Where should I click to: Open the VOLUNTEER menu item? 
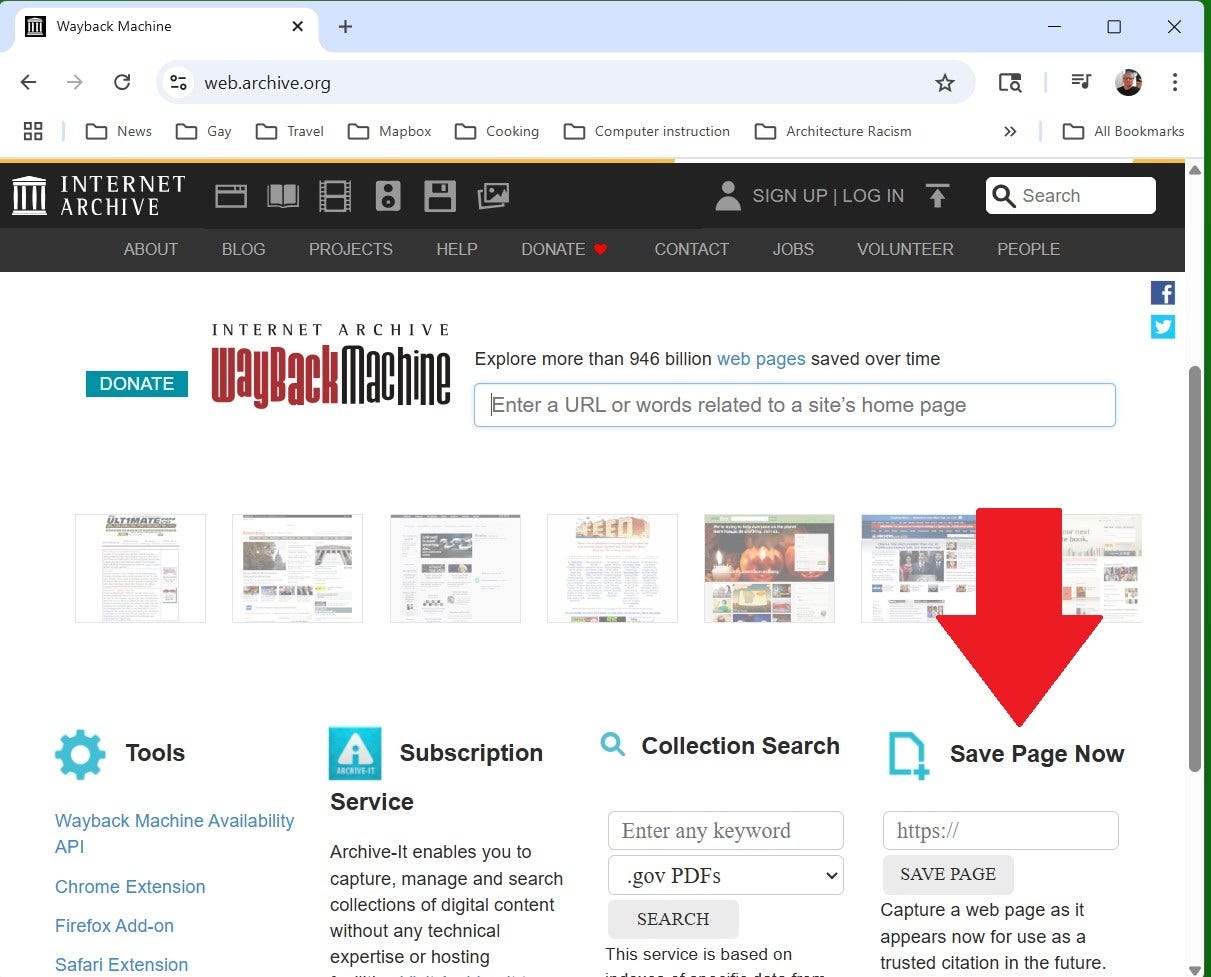[905, 250]
